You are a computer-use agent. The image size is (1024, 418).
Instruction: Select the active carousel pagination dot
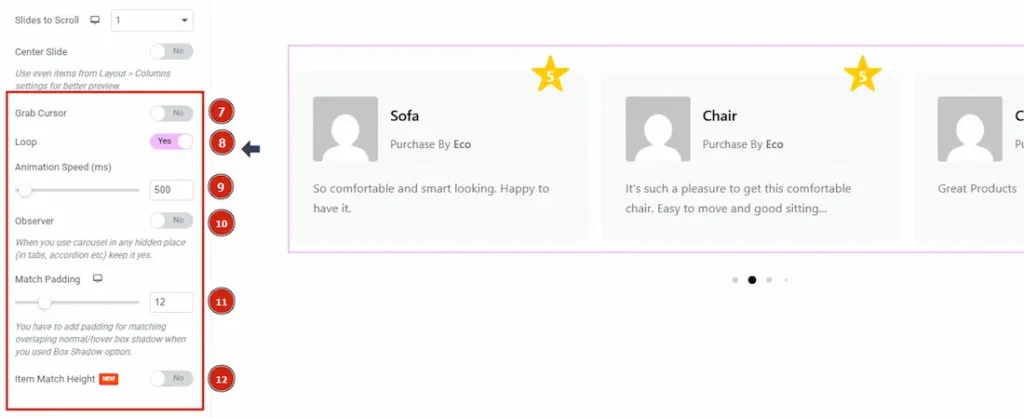[752, 280]
